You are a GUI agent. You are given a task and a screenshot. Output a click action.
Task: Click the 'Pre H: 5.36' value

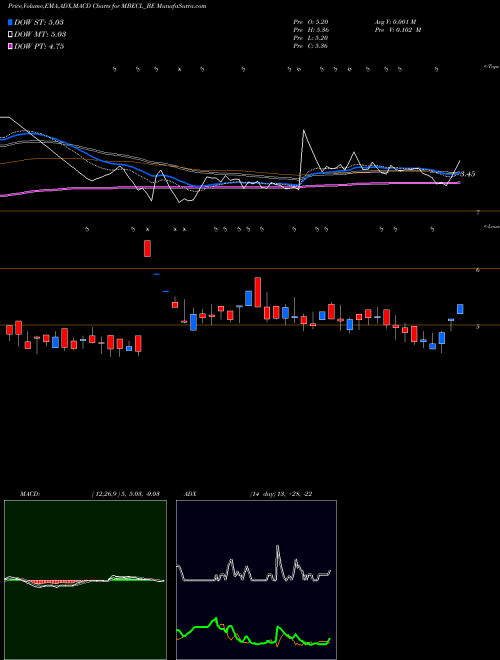(311, 30)
